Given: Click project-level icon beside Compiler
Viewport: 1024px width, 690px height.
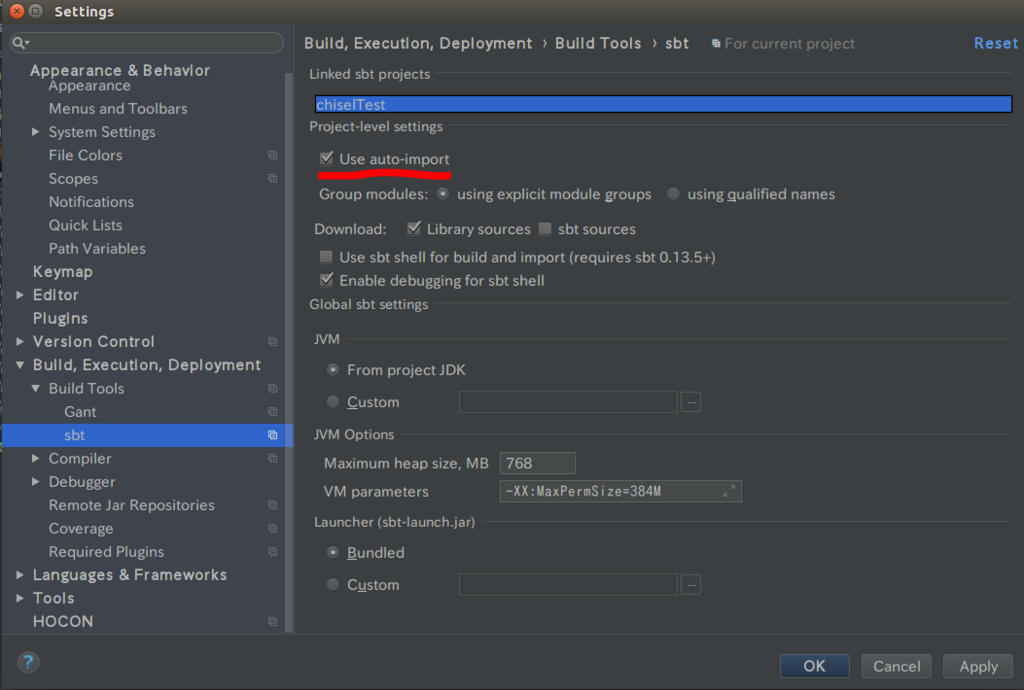Looking at the screenshot, I should pos(272,458).
